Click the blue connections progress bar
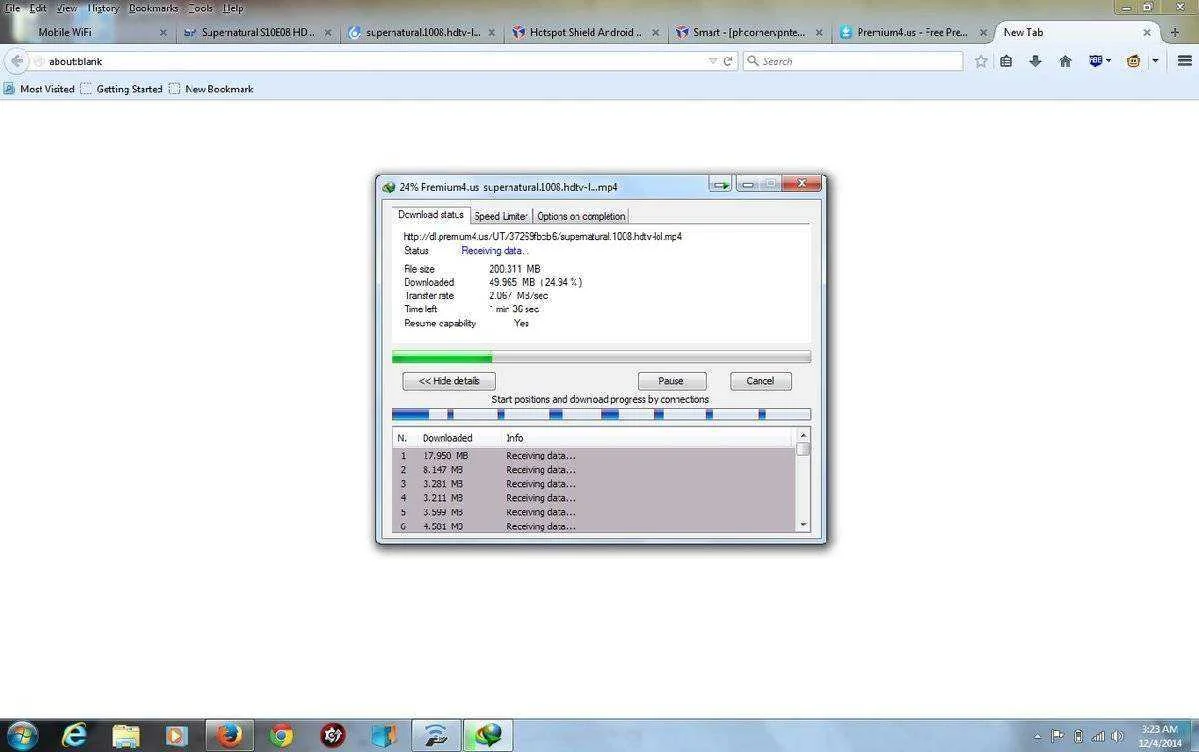Viewport: 1199px width, 752px height. coord(601,415)
